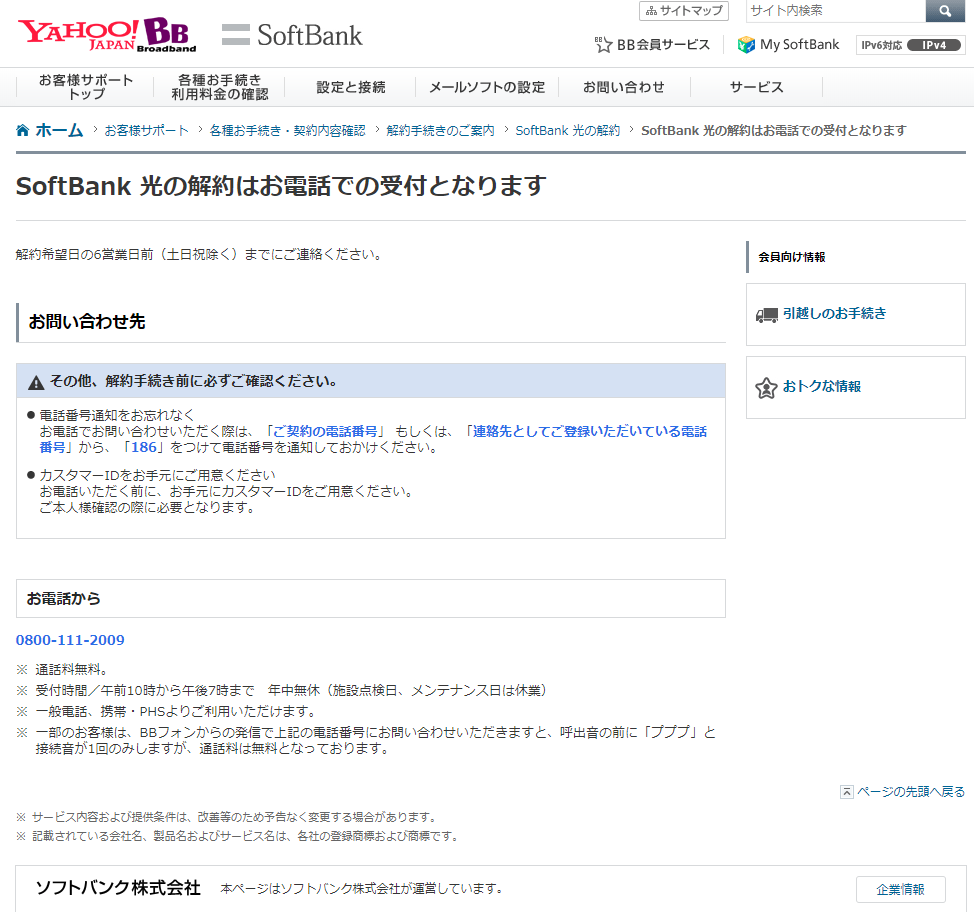This screenshot has height=912, width=974.
Task: Open おトクな情報 link
Action: [822, 386]
